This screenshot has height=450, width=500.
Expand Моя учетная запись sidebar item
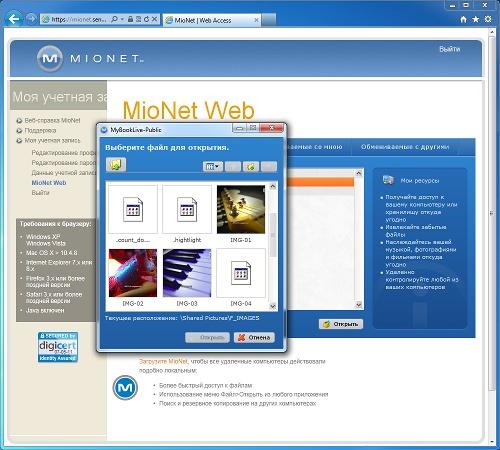(x=52, y=140)
